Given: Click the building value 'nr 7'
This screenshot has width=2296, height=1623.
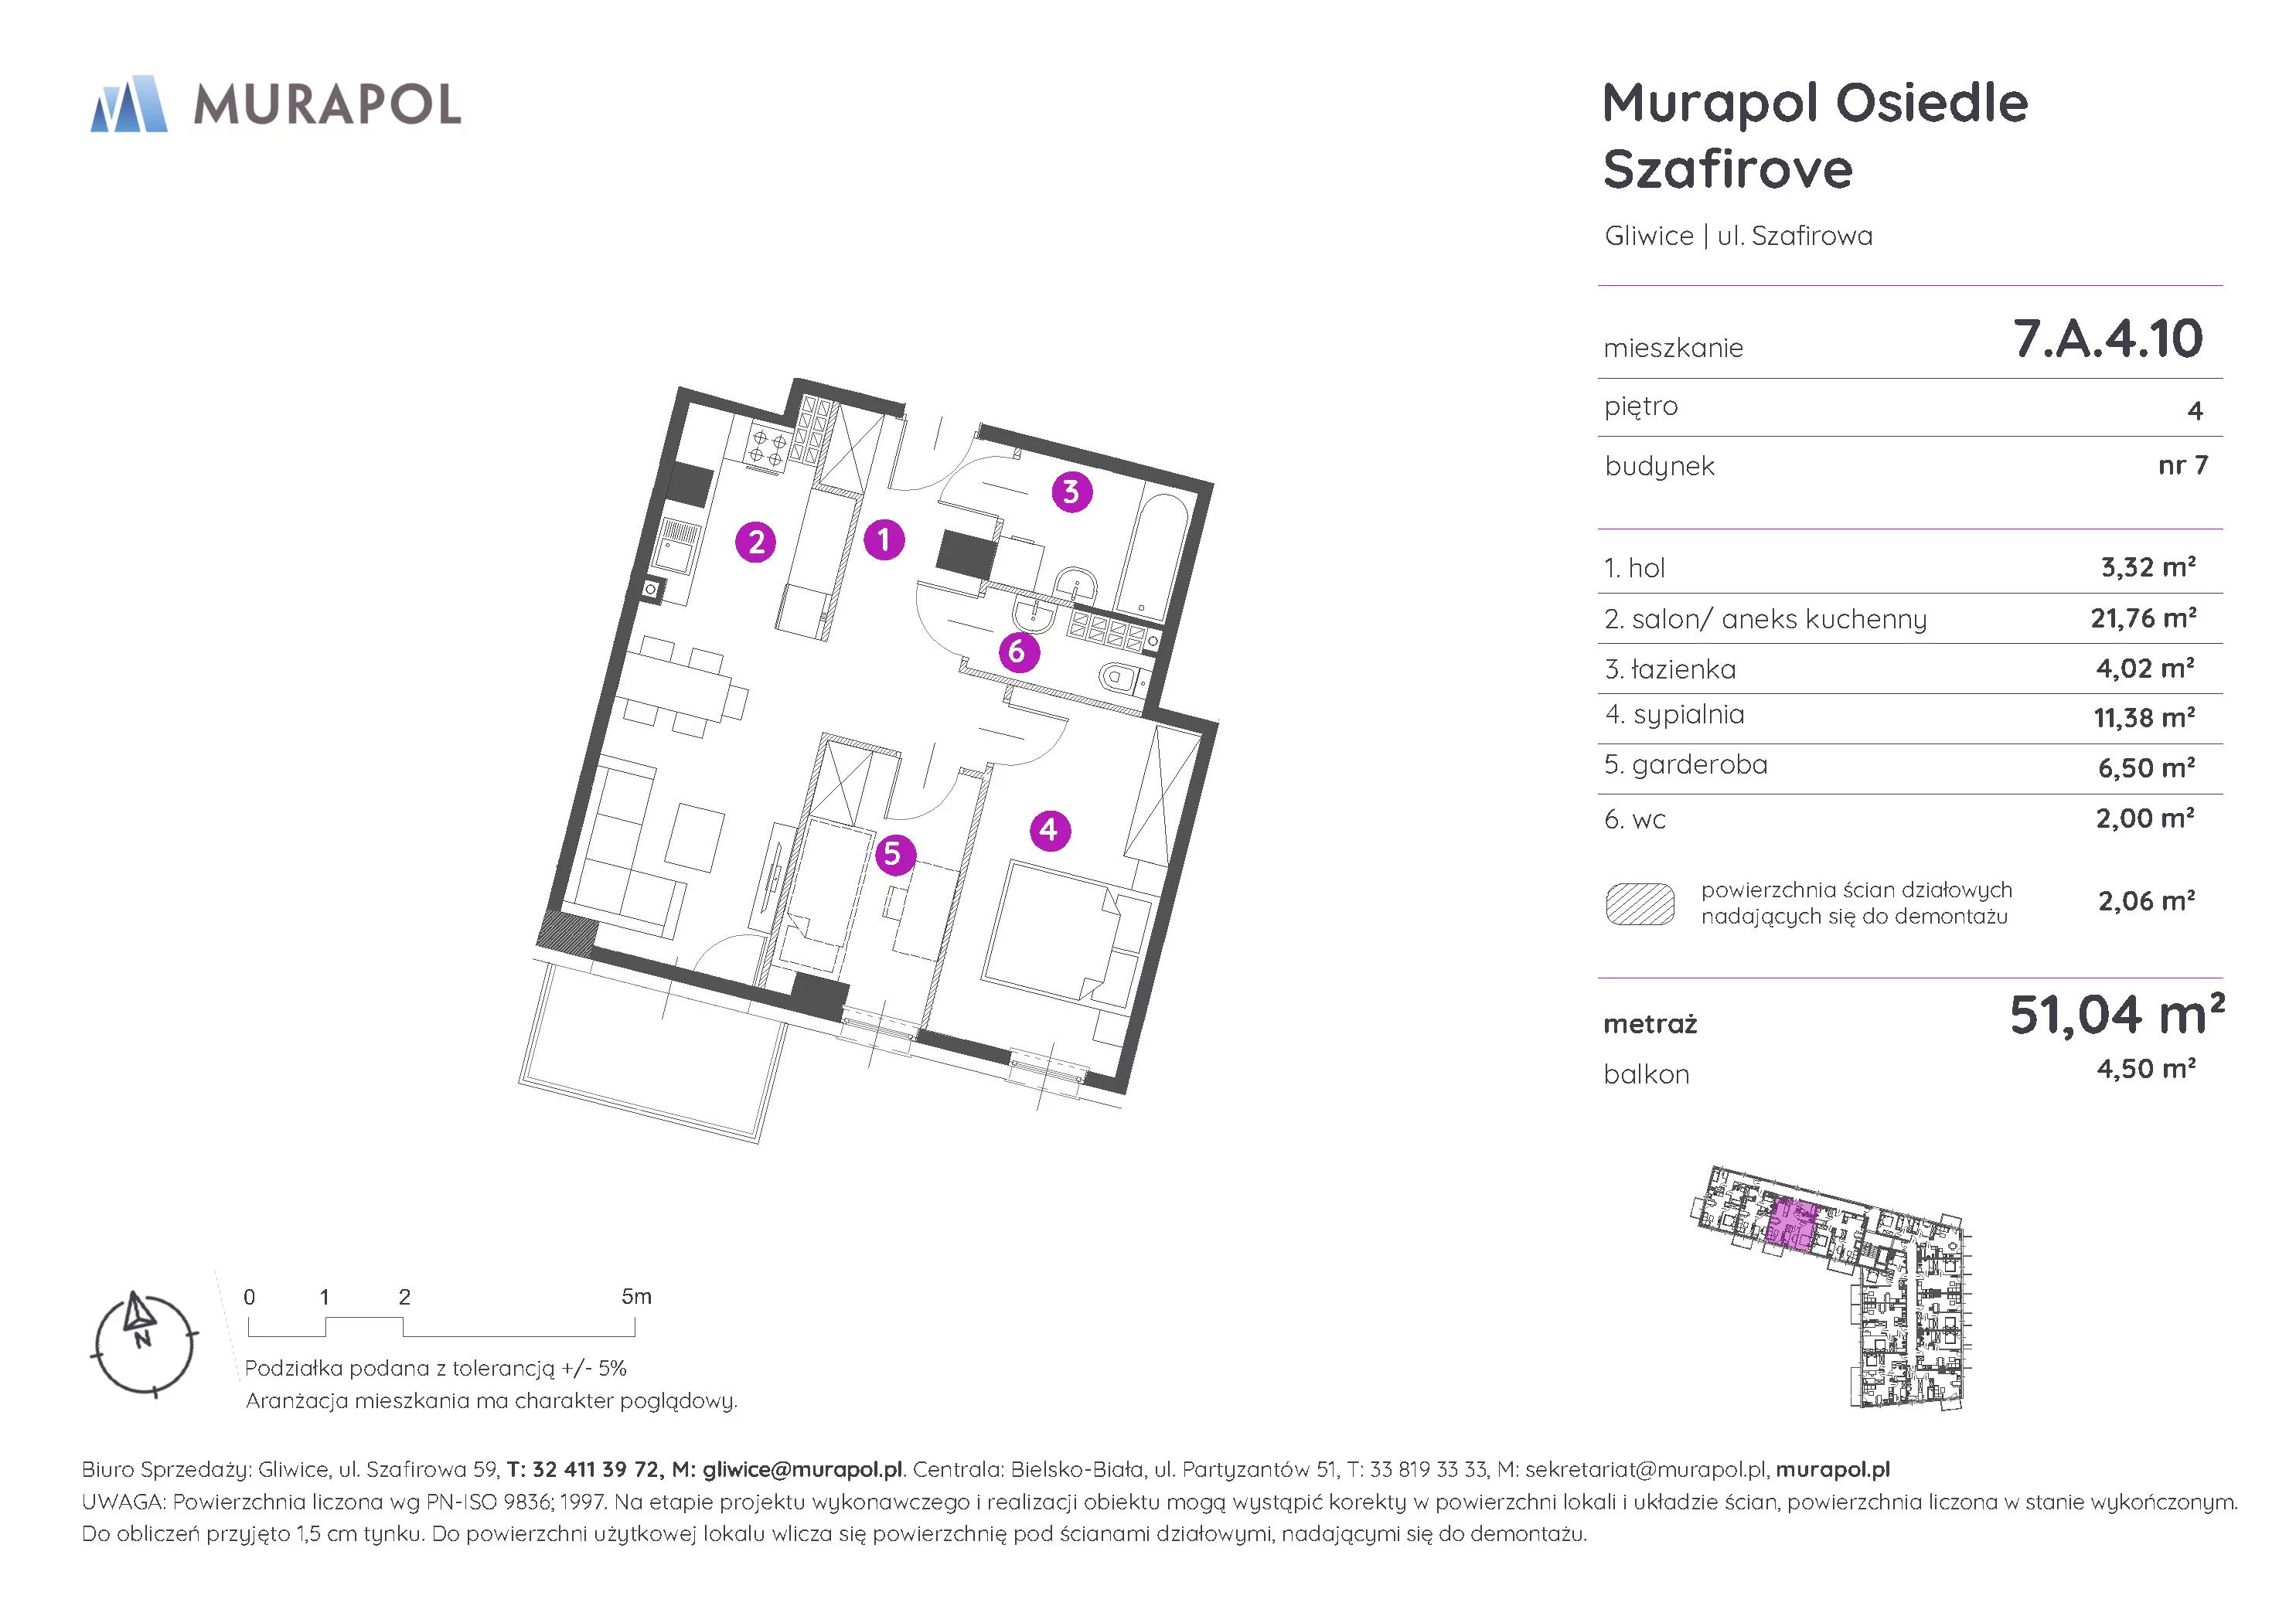Looking at the screenshot, I should [x=2183, y=466].
